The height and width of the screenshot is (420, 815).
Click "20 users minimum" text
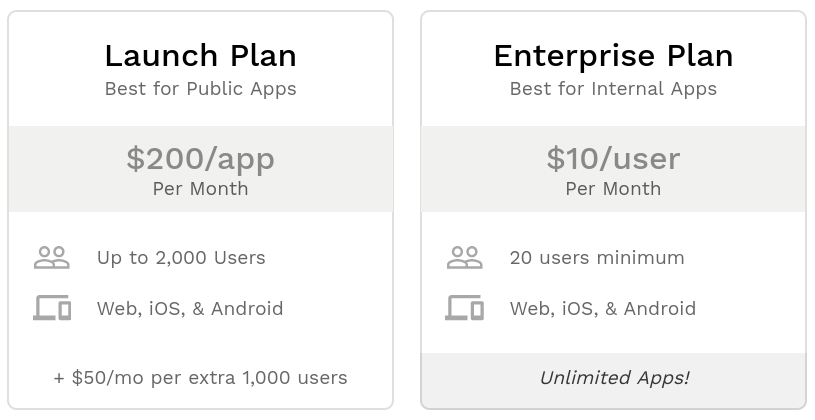click(597, 258)
